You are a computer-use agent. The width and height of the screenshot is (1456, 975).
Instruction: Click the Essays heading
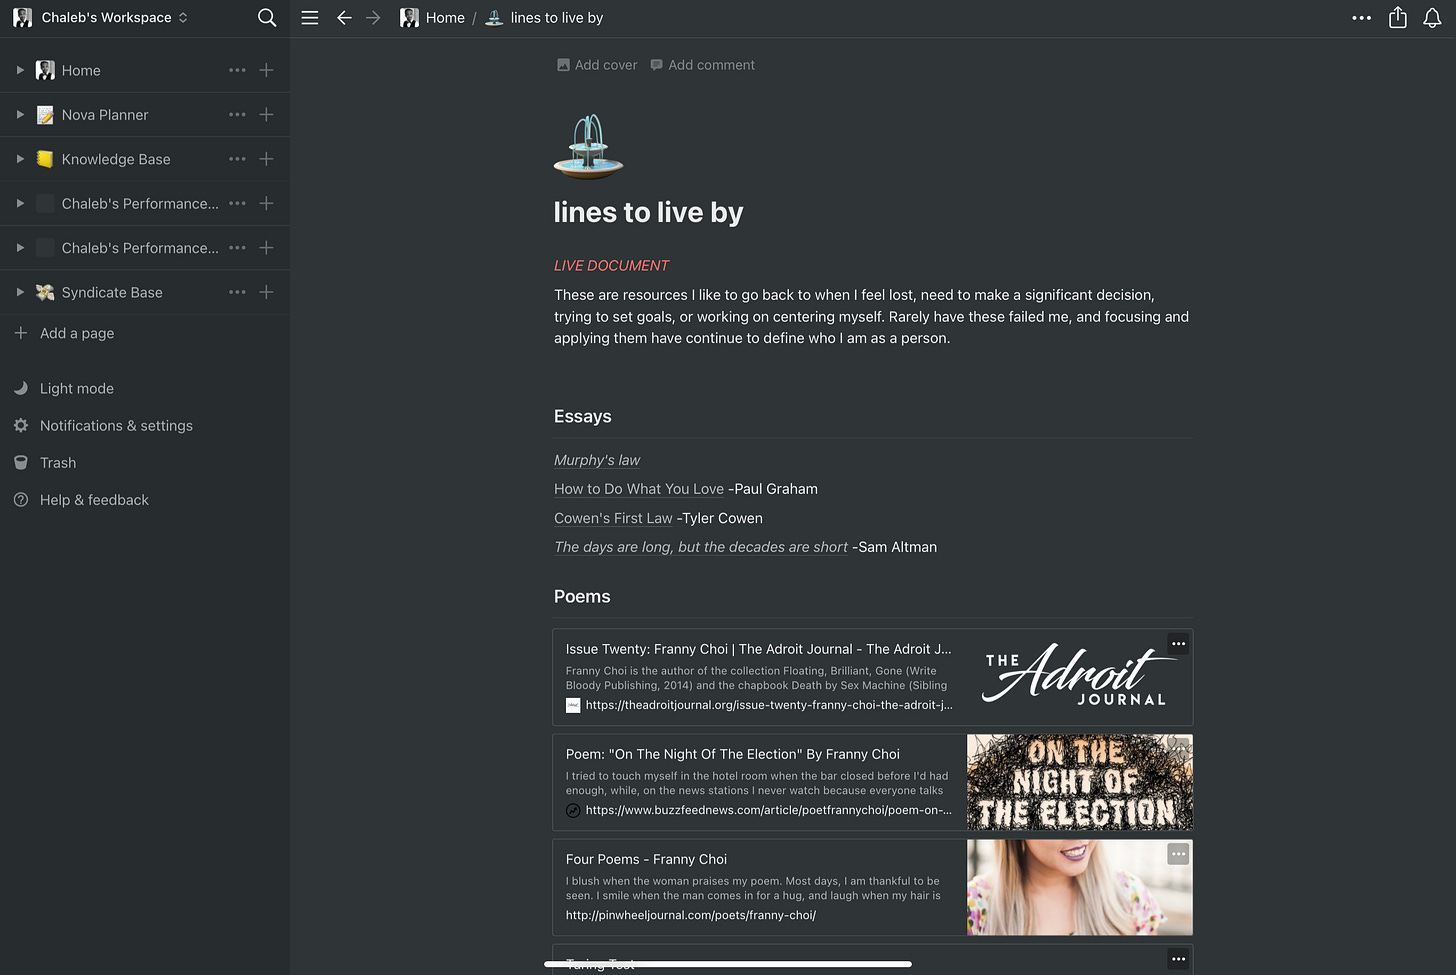click(x=582, y=417)
